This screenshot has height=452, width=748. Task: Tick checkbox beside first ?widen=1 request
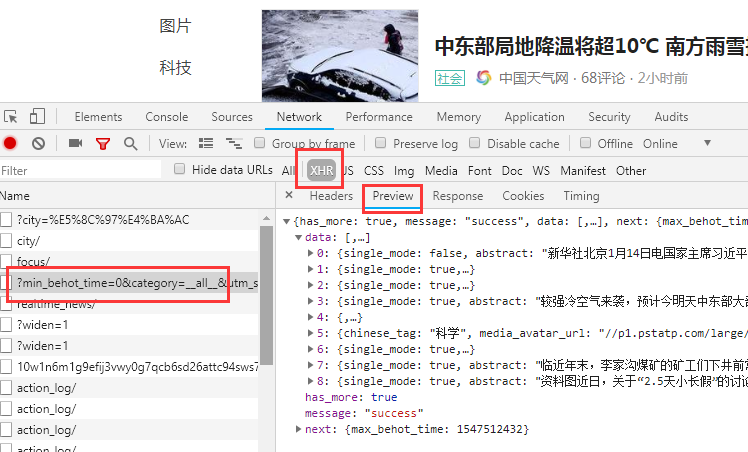pyautogui.click(x=6, y=325)
